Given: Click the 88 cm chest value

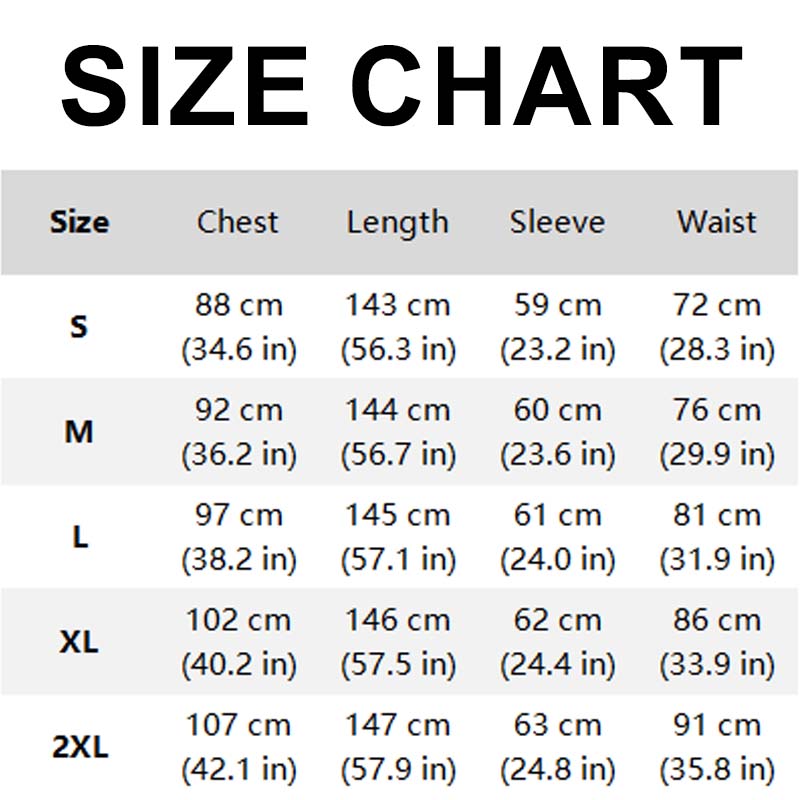Looking at the screenshot, I should click(x=238, y=305).
